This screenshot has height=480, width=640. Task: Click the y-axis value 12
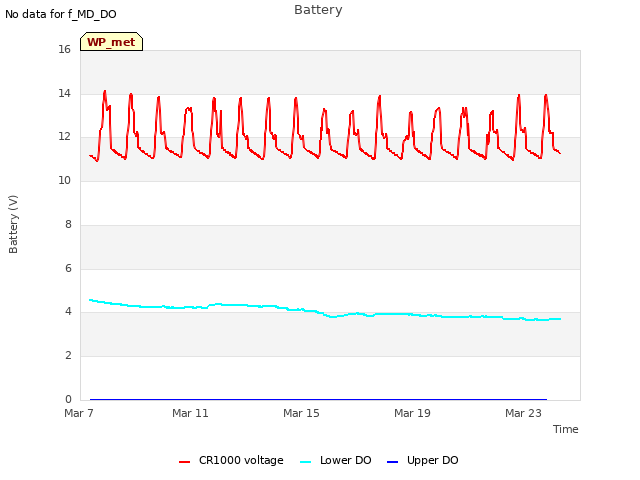(x=64, y=136)
